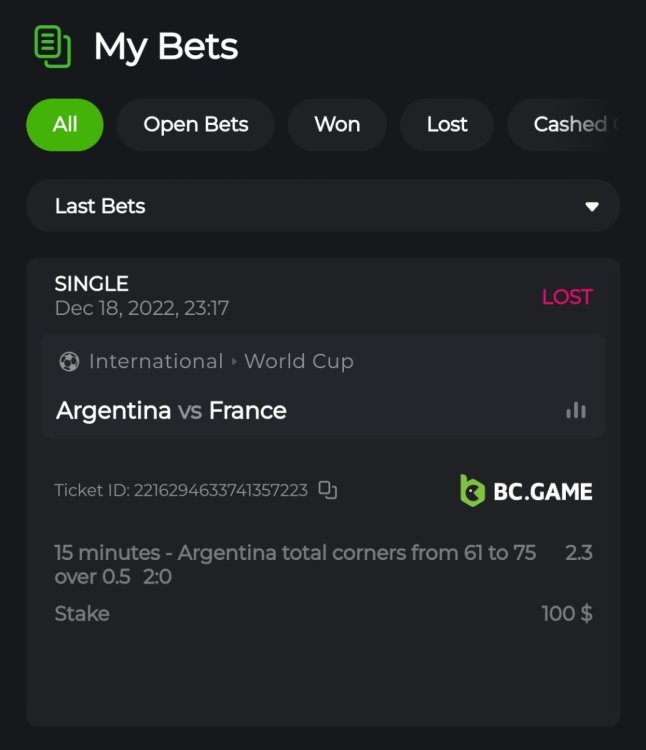This screenshot has width=646, height=750.
Task: Go to the World Cup tournament link
Action: [299, 362]
